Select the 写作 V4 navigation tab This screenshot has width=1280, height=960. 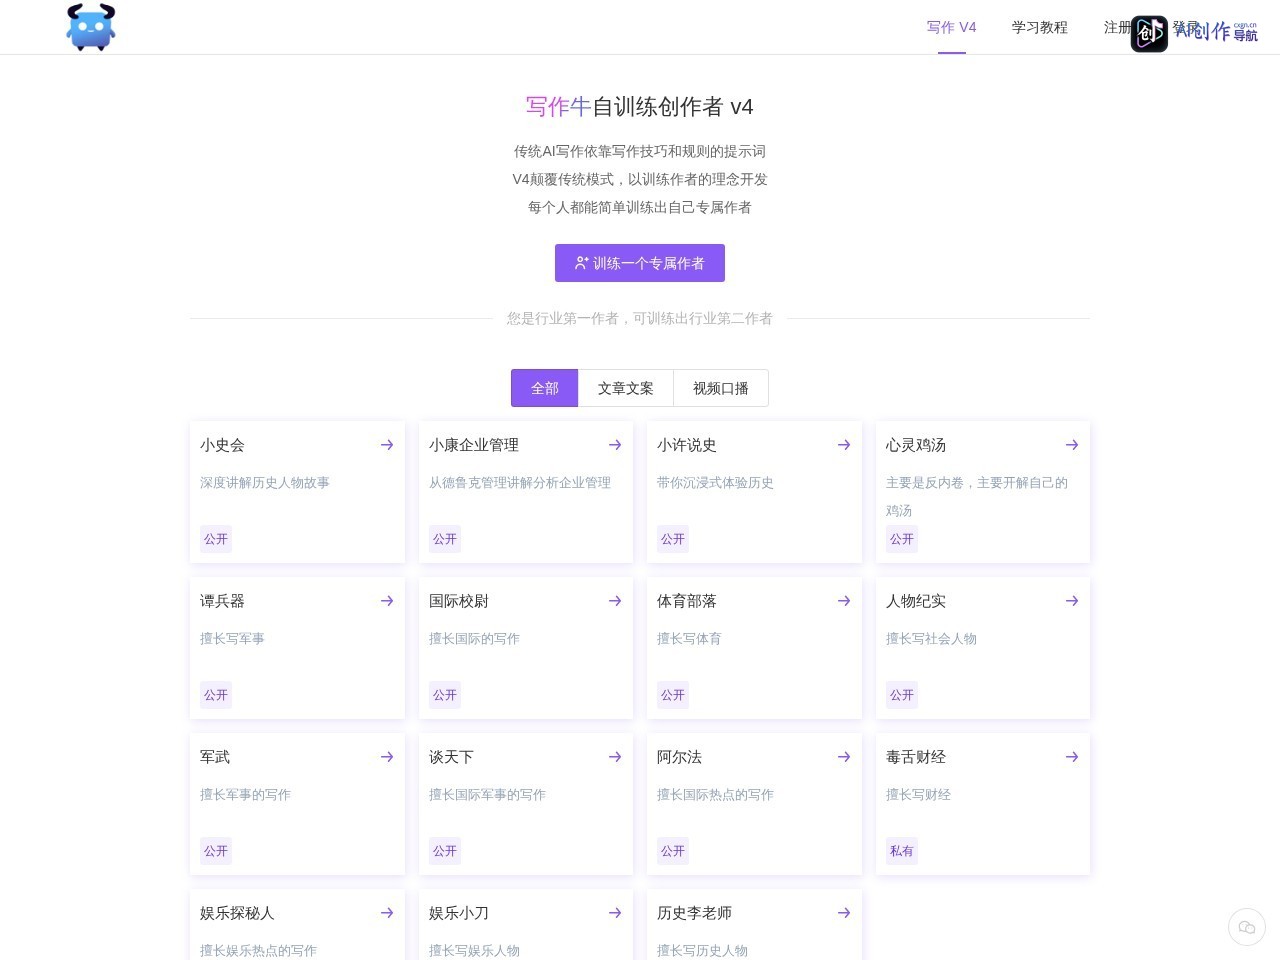951,27
